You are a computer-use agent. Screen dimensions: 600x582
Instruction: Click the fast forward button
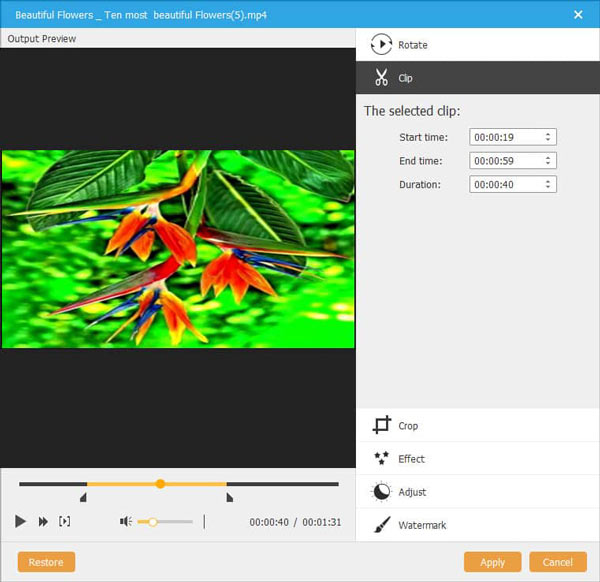coord(43,521)
